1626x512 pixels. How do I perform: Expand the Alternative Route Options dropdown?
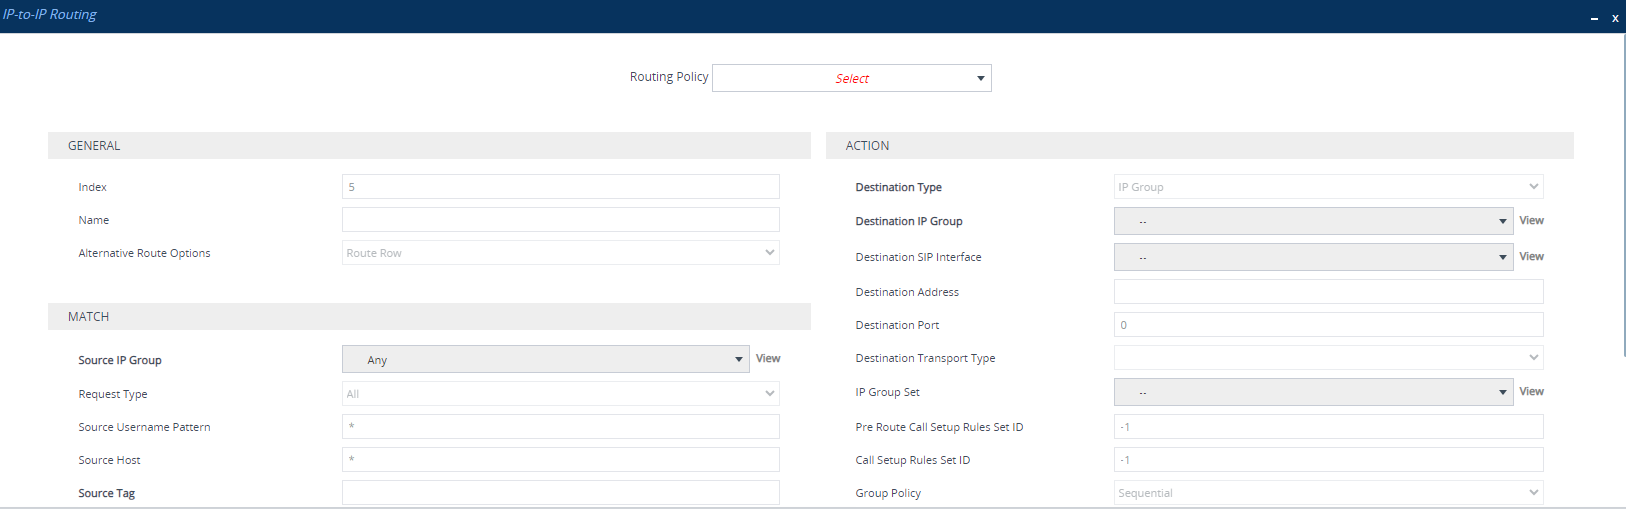(x=560, y=253)
